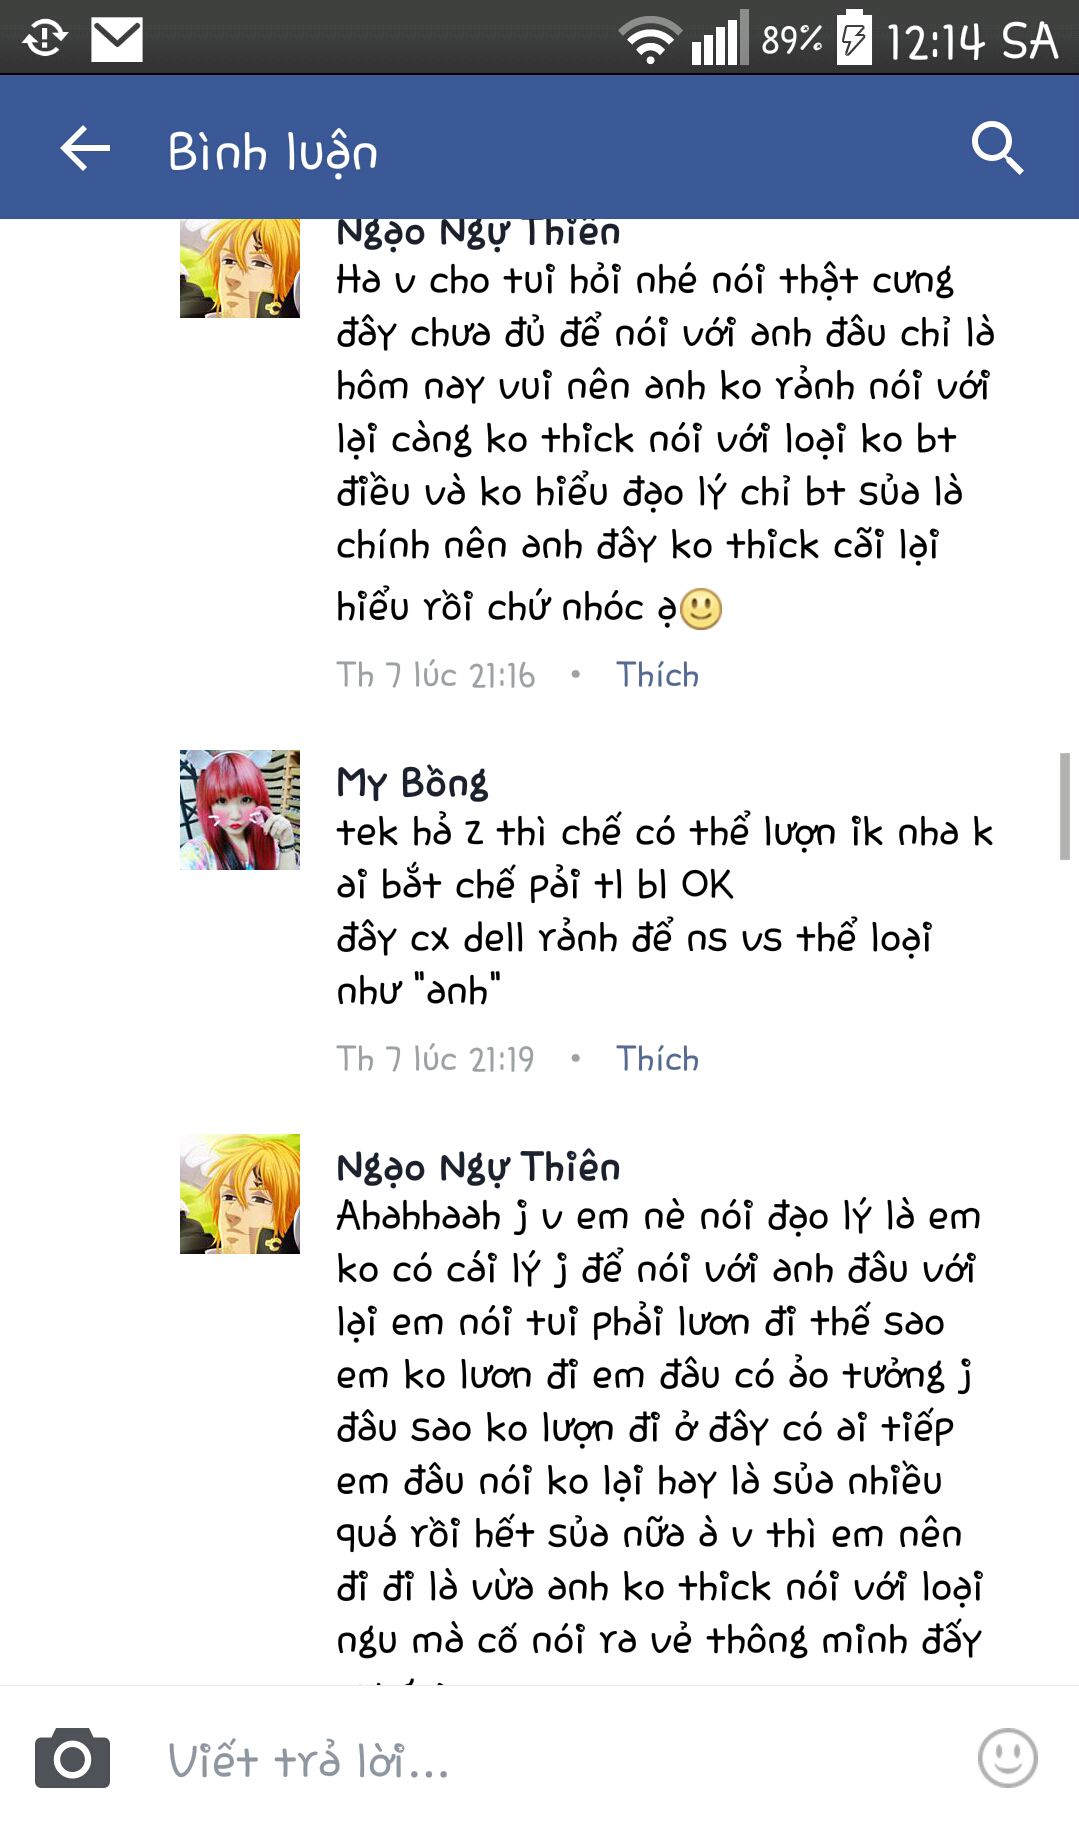Open the emoji smiley picker
Image resolution: width=1079 pixels, height=1829 pixels.
coord(1007,1758)
